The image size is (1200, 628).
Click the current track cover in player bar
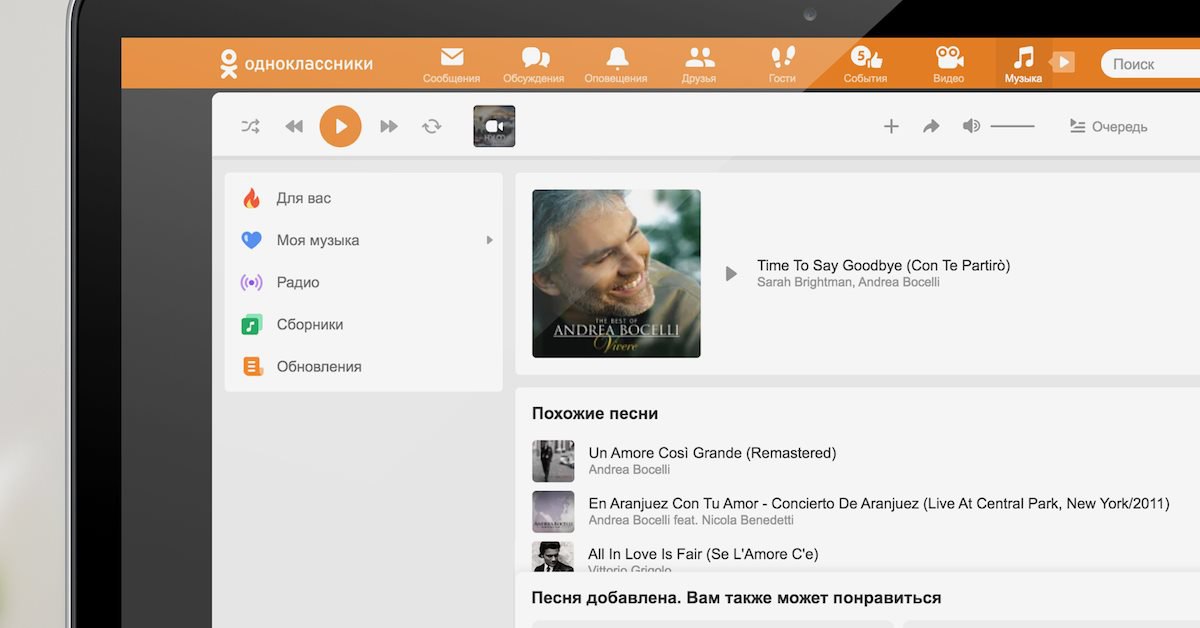coord(494,126)
